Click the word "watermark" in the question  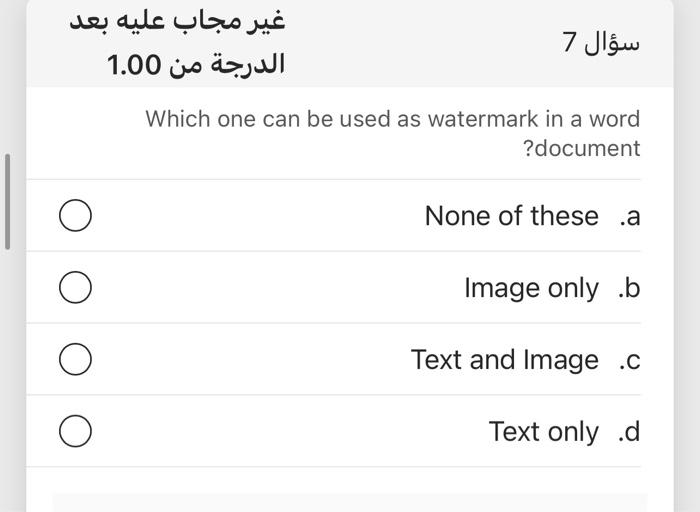tap(483, 119)
